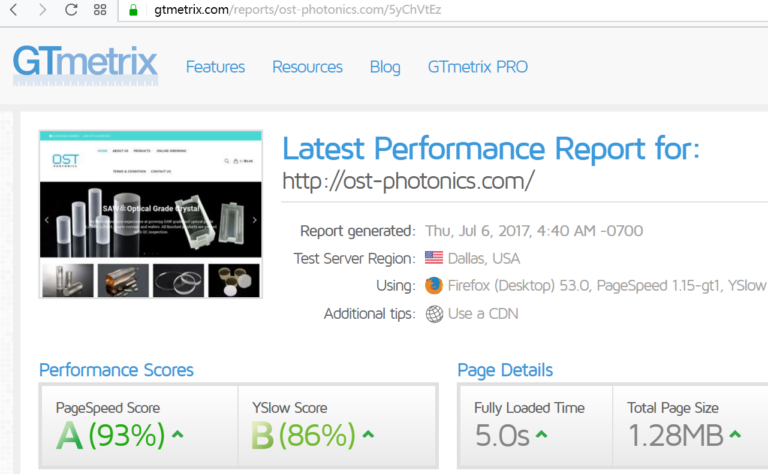The height and width of the screenshot is (474, 768).
Task: Click the green arrow beside YSlow 86%
Action: [x=368, y=434]
